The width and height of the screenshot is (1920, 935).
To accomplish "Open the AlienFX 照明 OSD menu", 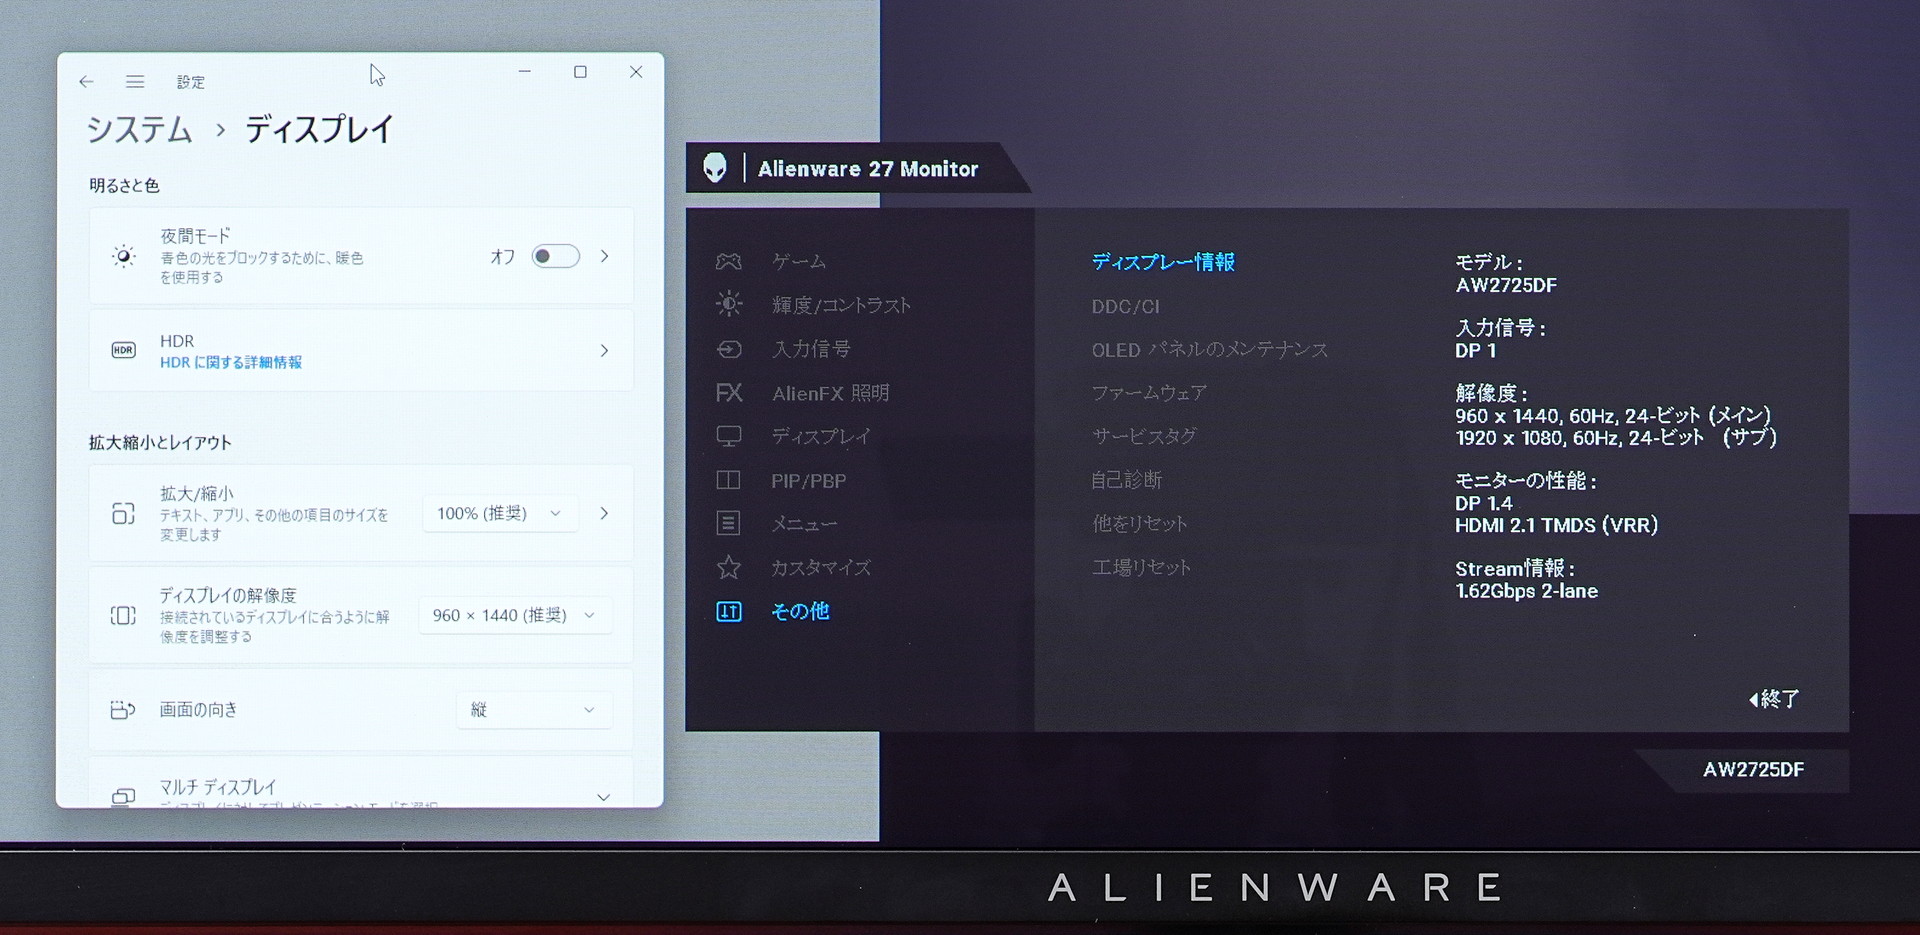I will [830, 393].
